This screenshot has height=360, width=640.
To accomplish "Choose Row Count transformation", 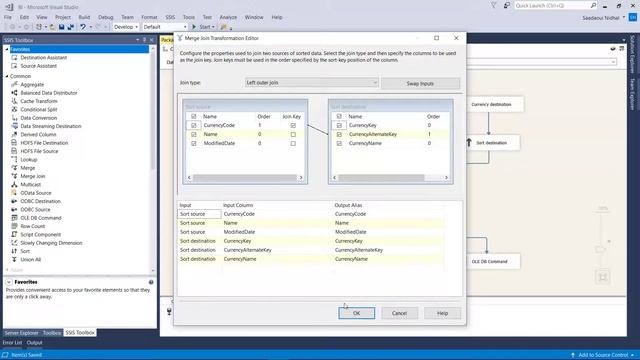I will (x=33, y=226).
